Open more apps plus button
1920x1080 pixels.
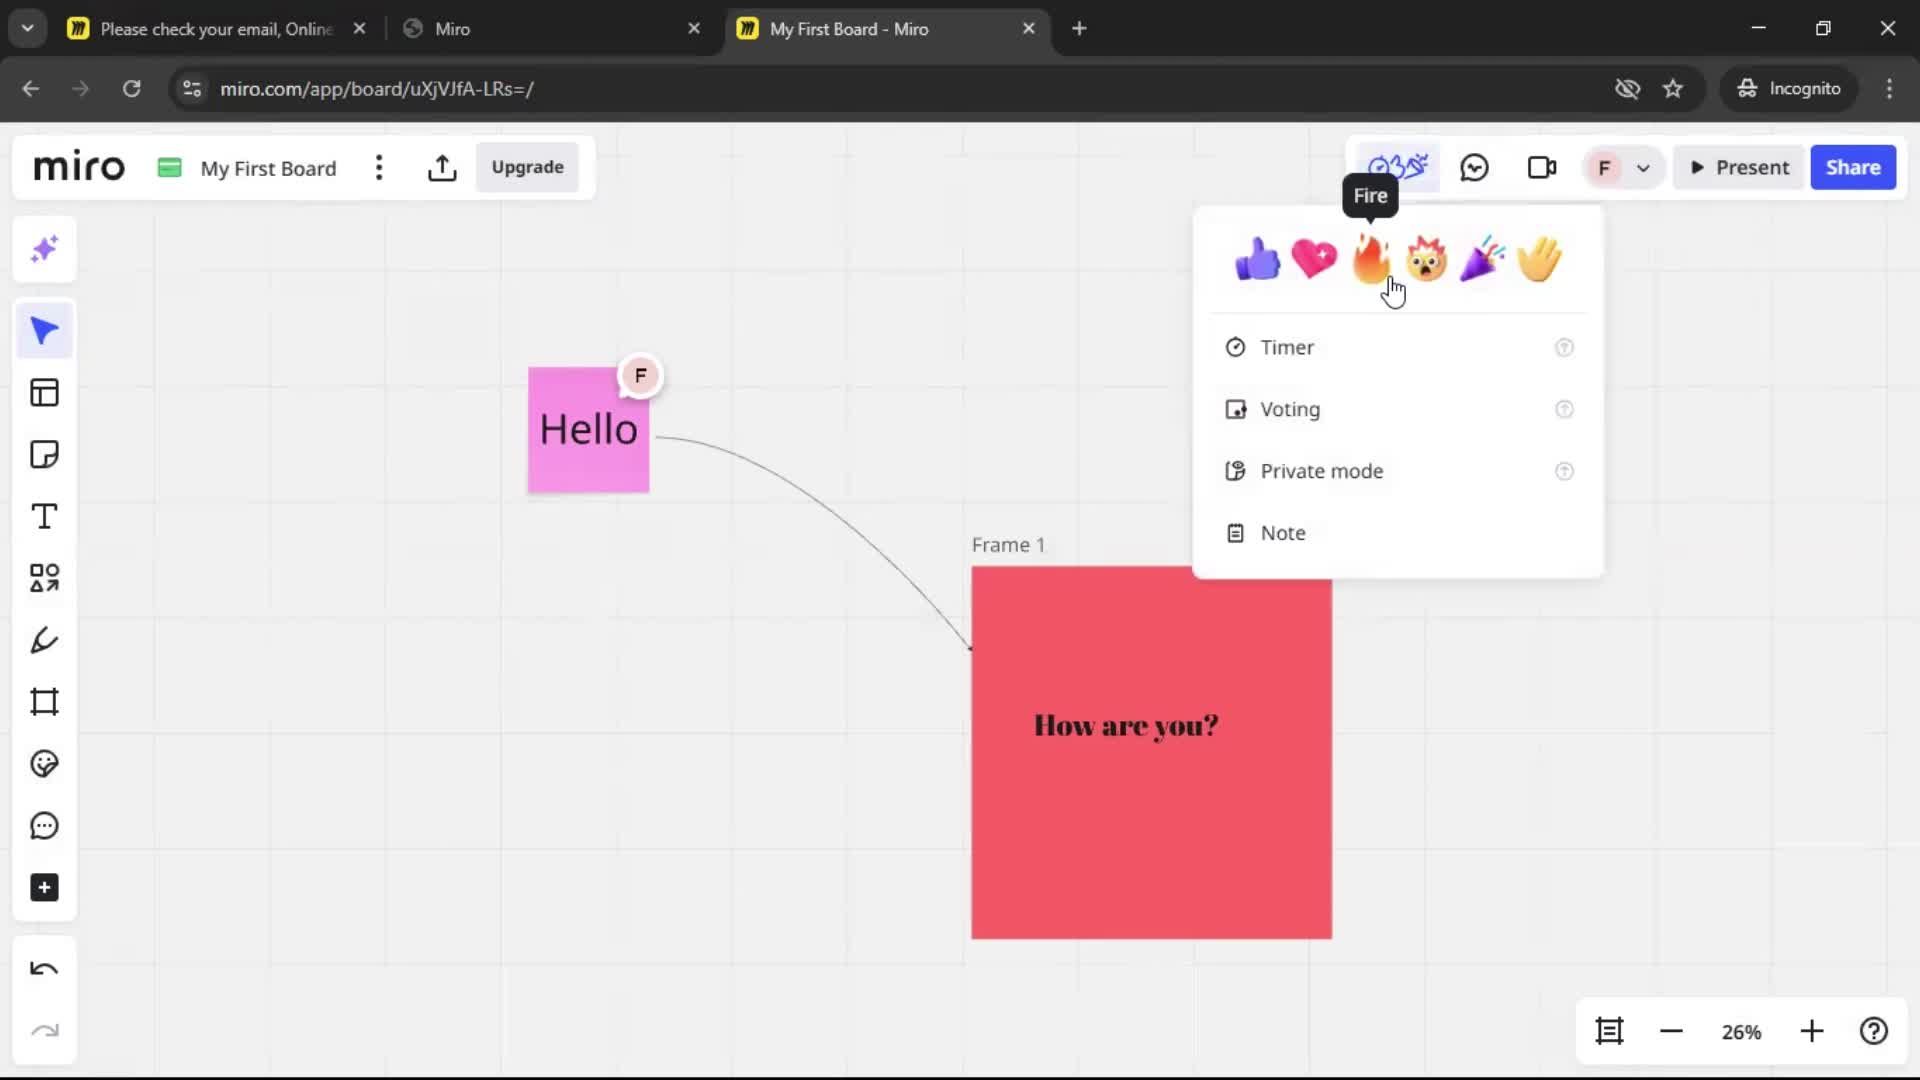44,888
